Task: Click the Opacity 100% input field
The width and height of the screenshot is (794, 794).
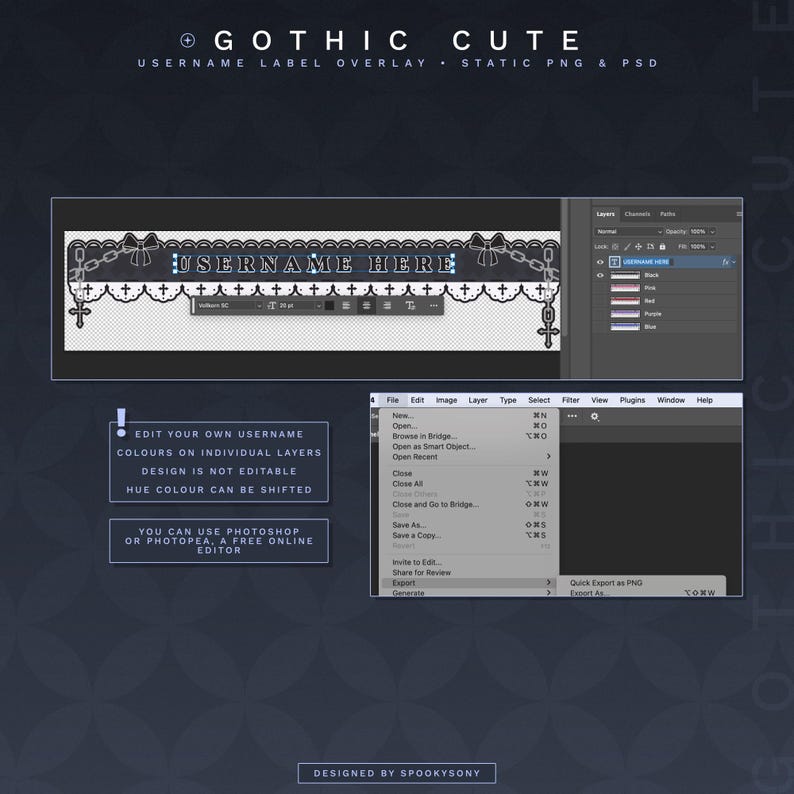Action: pyautogui.click(x=698, y=231)
